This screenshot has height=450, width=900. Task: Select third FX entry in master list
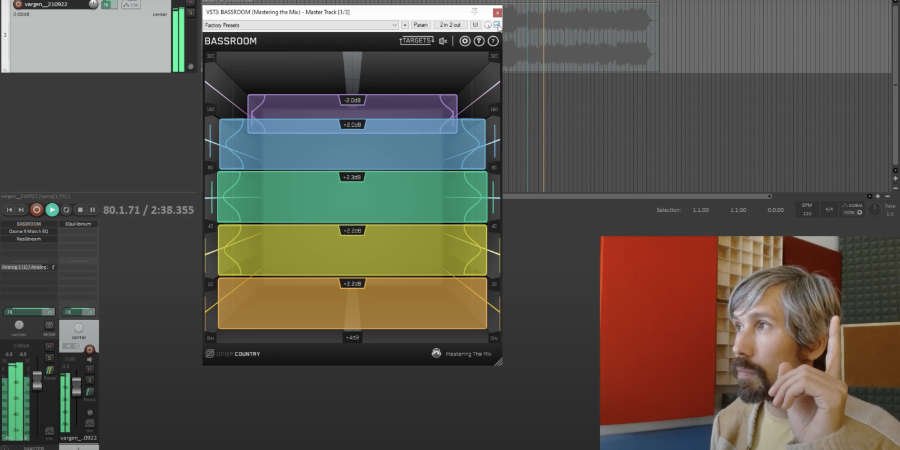(x=29, y=239)
